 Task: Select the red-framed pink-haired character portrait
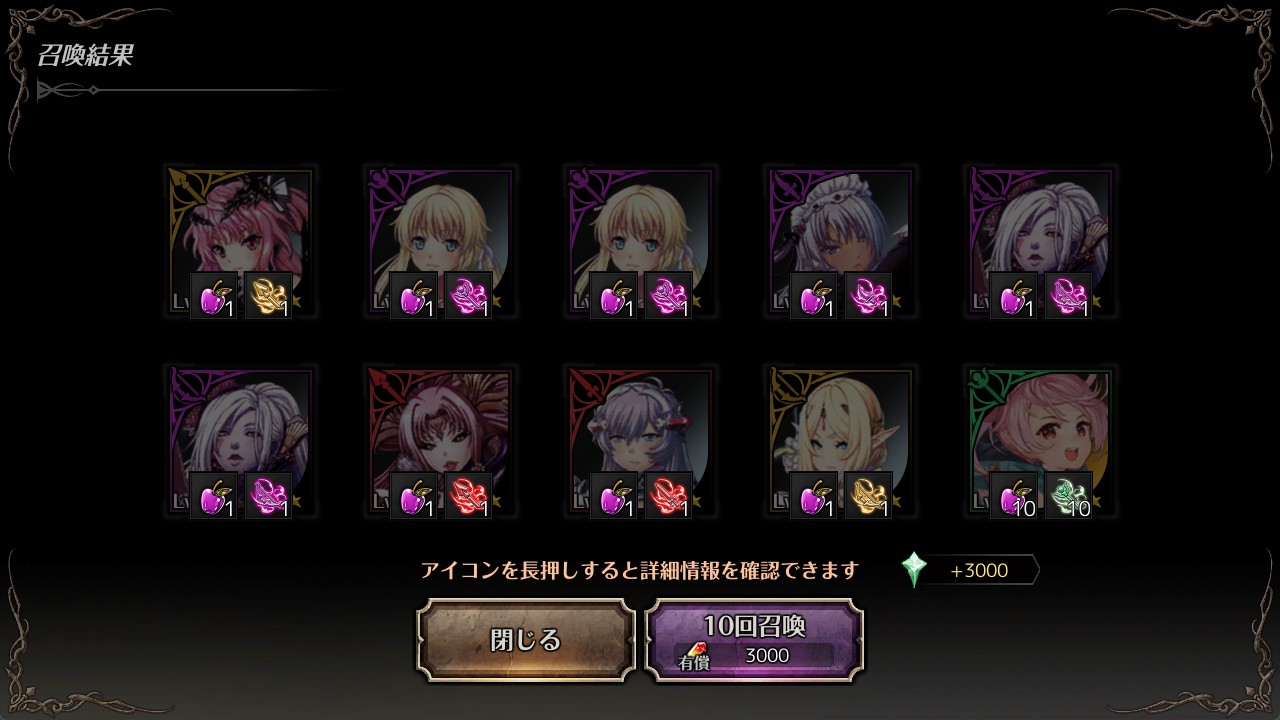click(440, 442)
